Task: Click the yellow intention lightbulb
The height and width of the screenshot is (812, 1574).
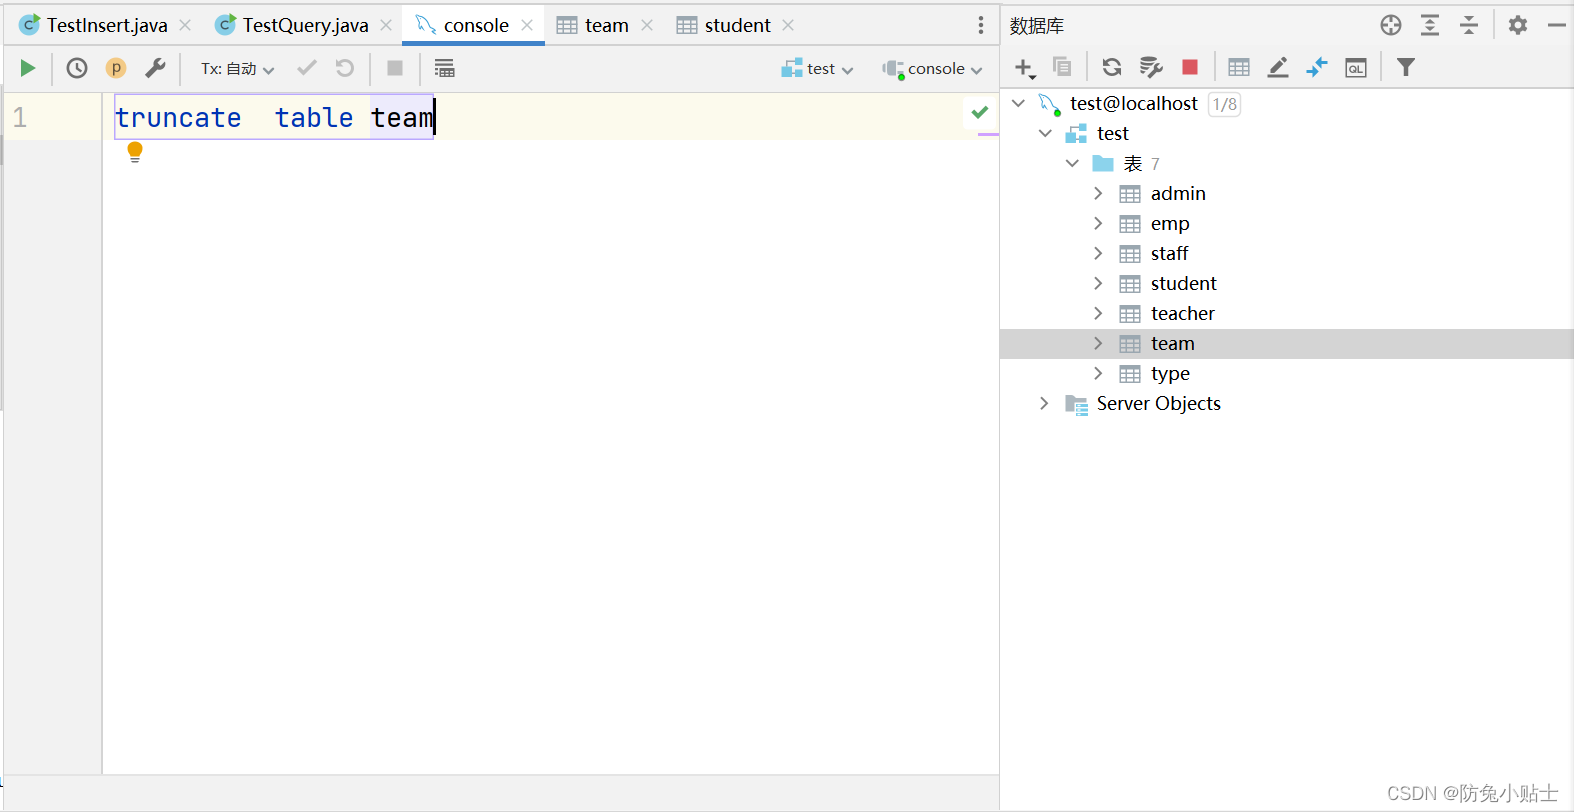Action: (x=135, y=152)
